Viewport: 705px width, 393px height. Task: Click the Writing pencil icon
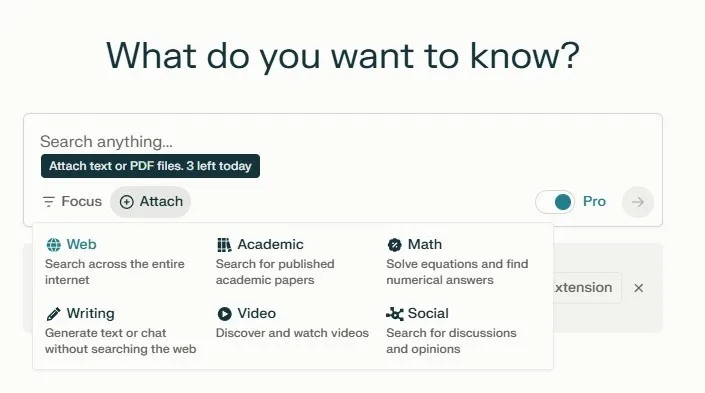pyautogui.click(x=54, y=314)
